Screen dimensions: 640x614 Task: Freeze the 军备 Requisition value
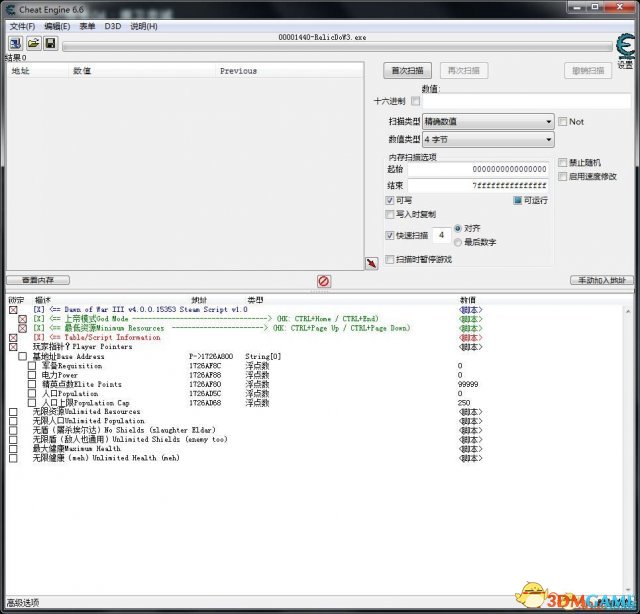click(x=32, y=366)
